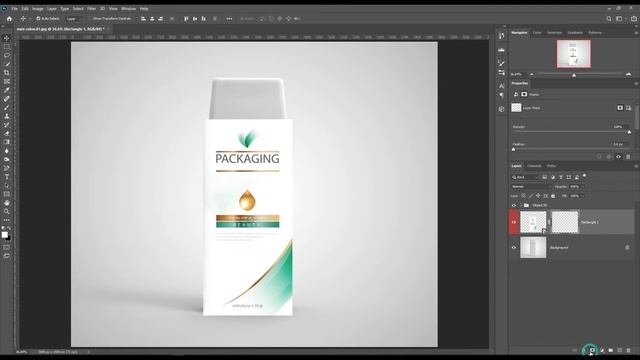Select the Rectangular Marquee tool
Viewport: 640px width, 360px height.
tap(7, 47)
